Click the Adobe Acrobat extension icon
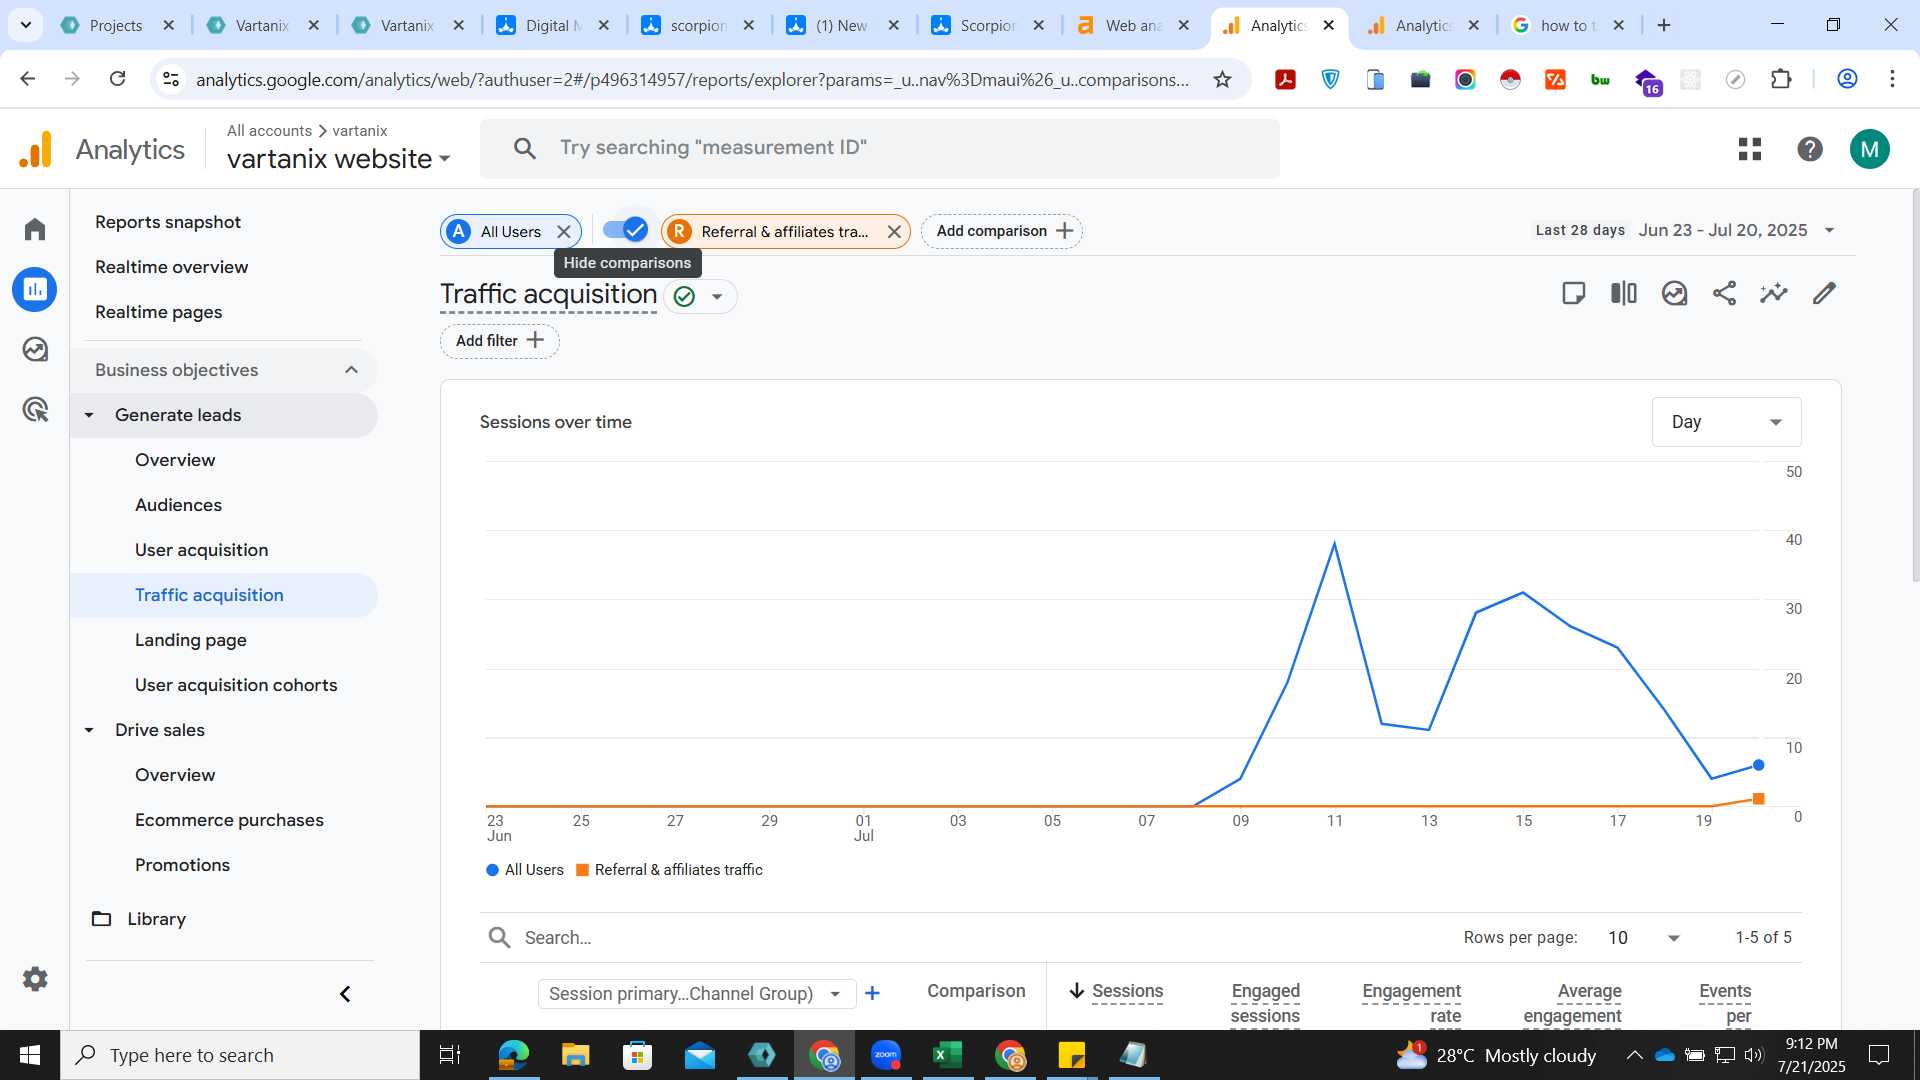 [x=1286, y=79]
